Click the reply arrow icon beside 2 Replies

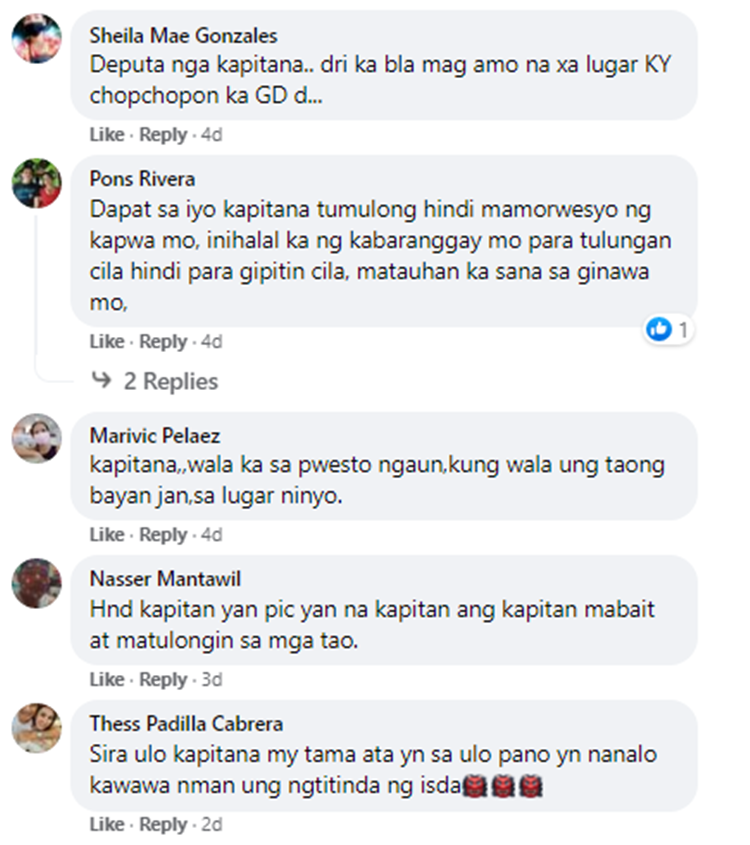pos(101,380)
